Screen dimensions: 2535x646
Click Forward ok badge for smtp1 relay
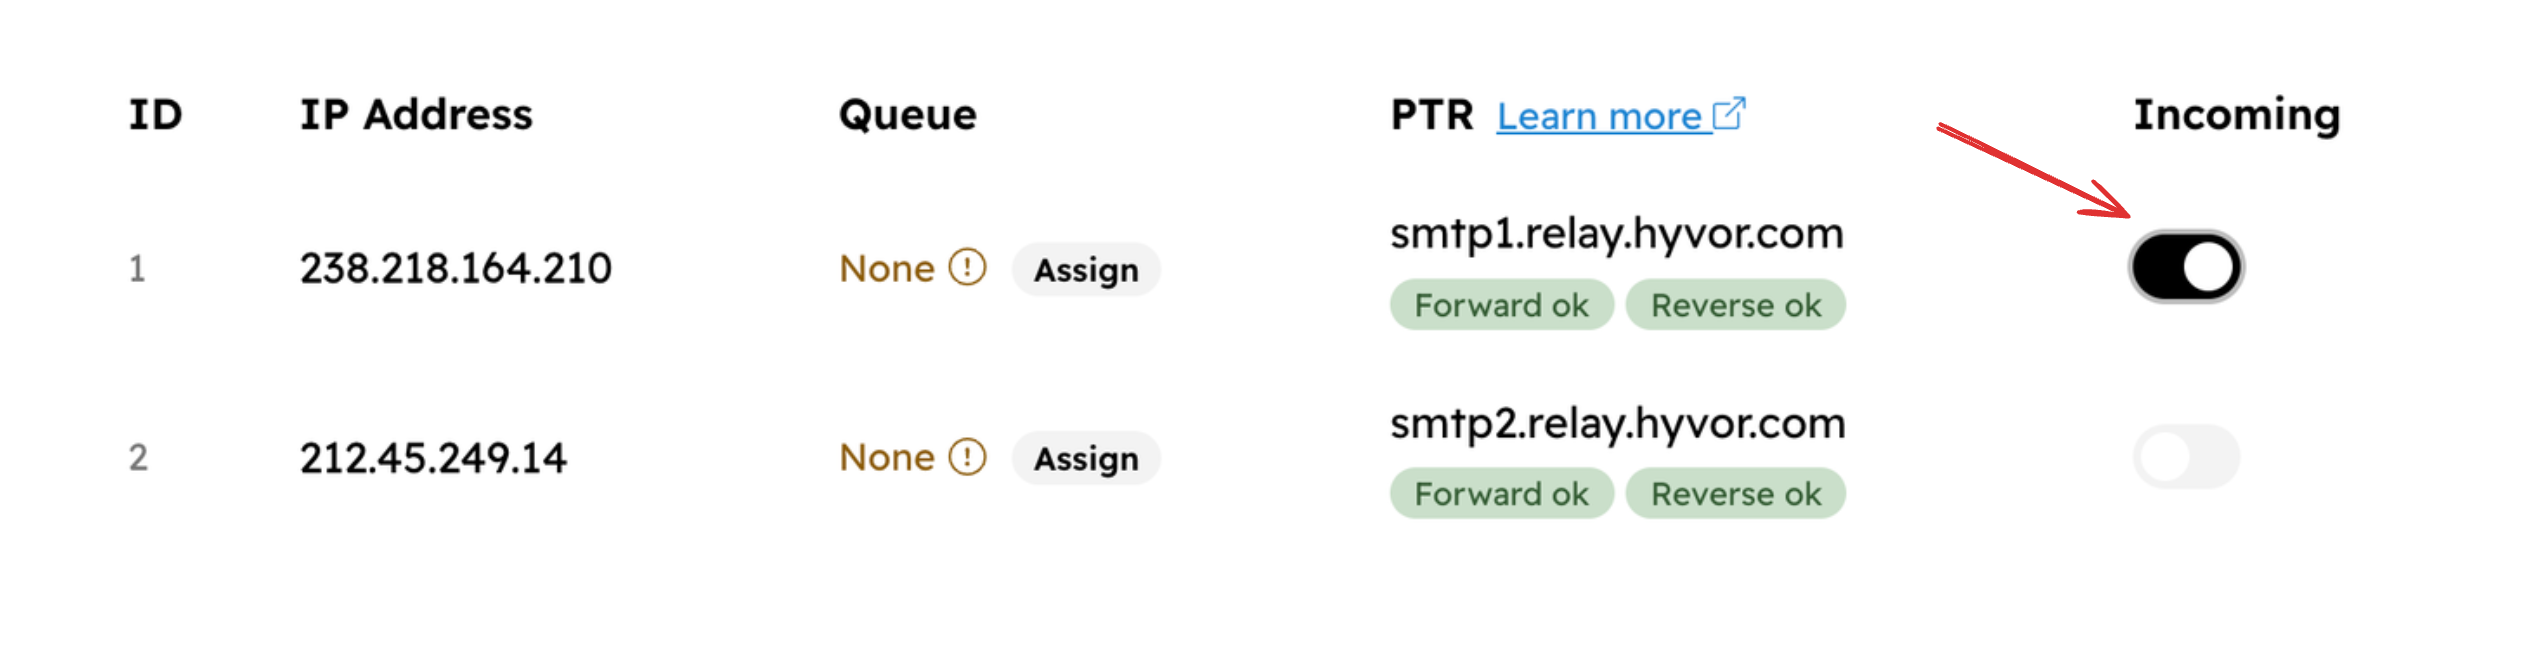pos(1501,305)
